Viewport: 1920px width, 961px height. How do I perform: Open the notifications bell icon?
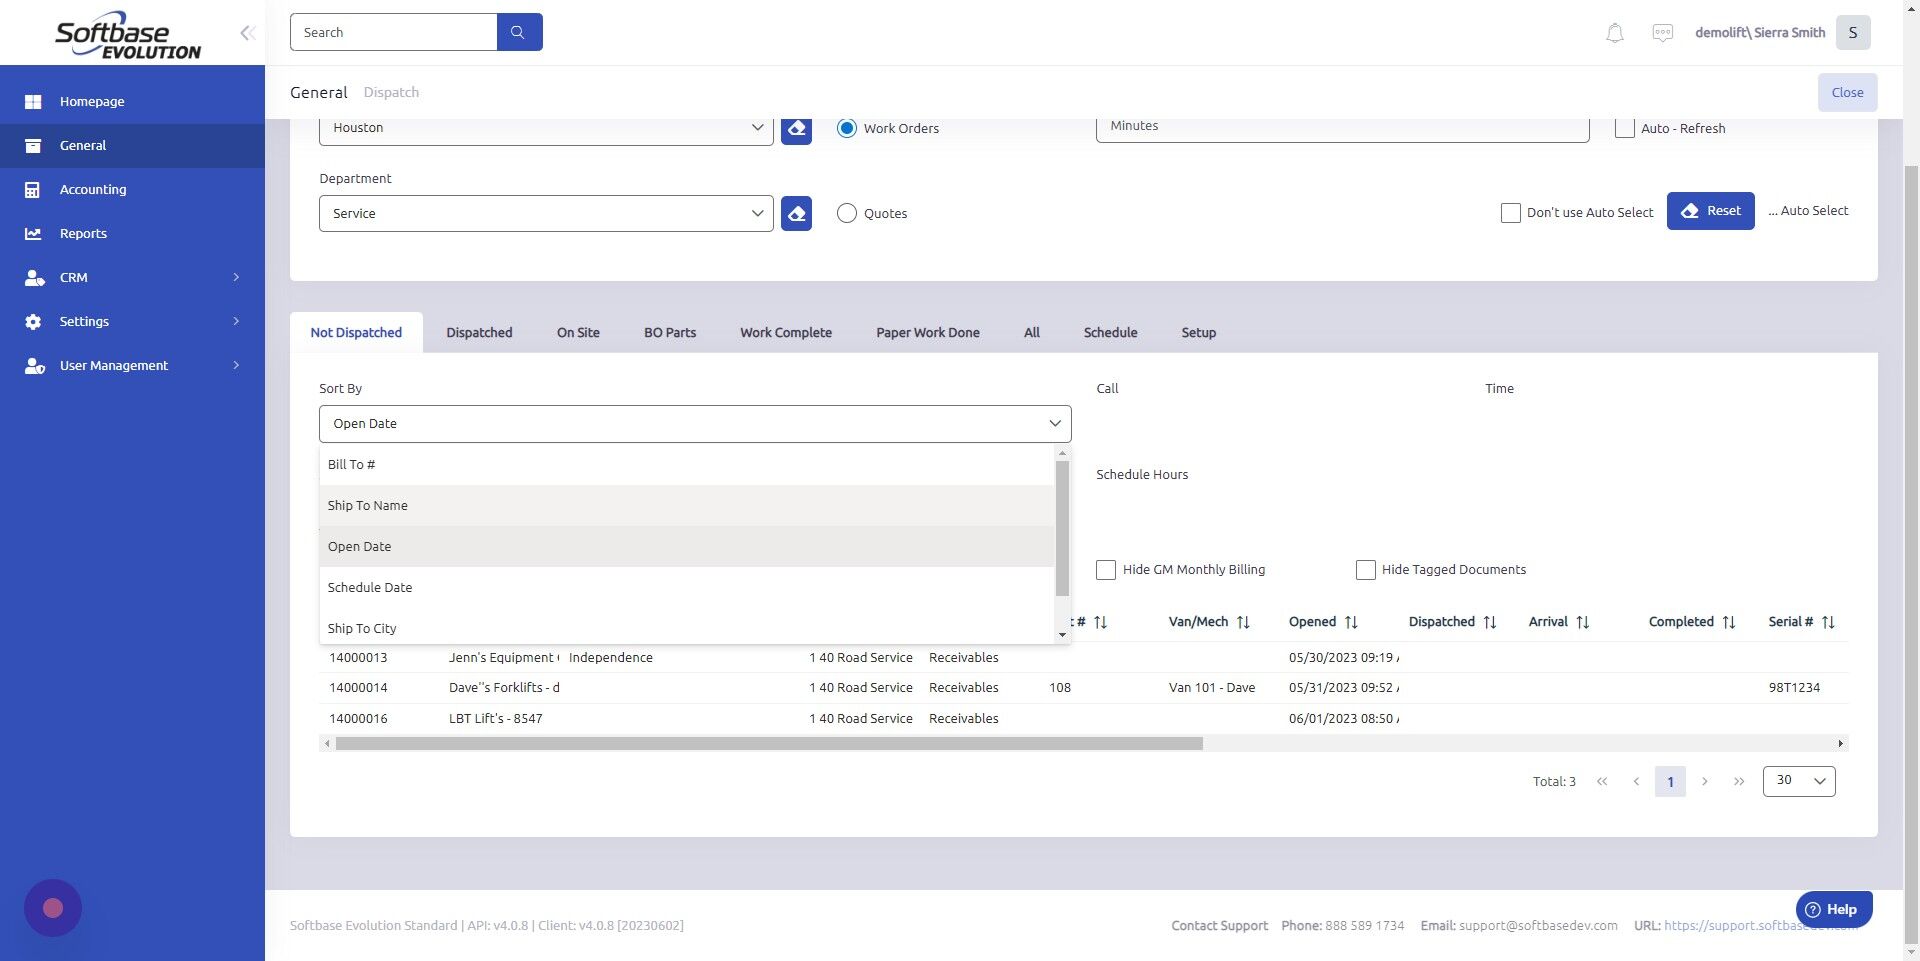1613,32
